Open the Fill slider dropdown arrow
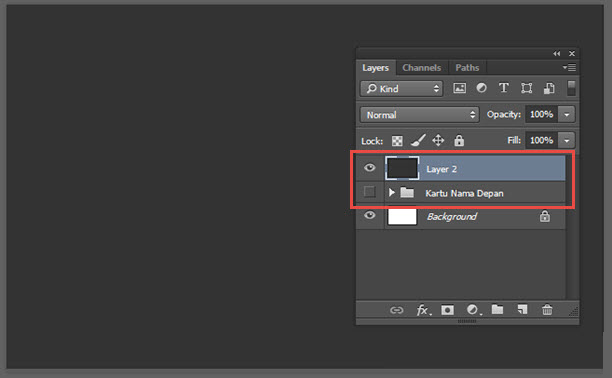The image size is (612, 378). click(x=566, y=140)
